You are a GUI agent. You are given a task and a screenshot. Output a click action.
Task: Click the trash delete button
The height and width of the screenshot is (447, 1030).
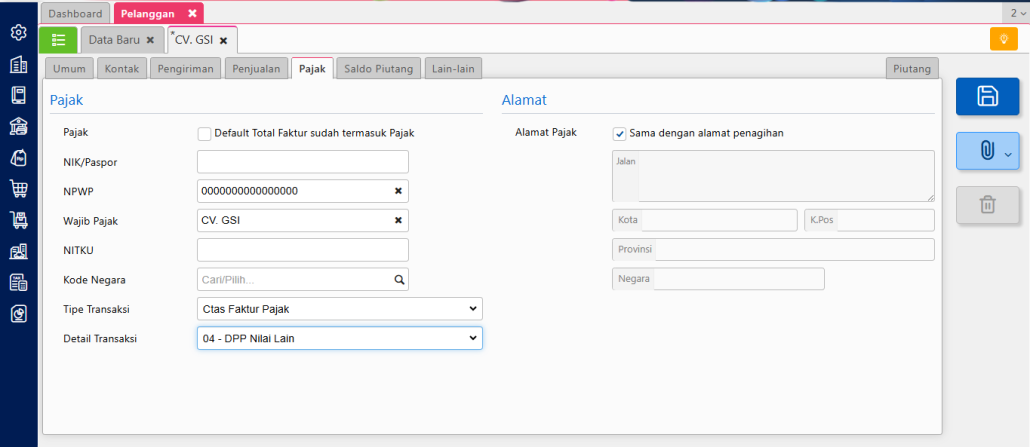tap(987, 205)
